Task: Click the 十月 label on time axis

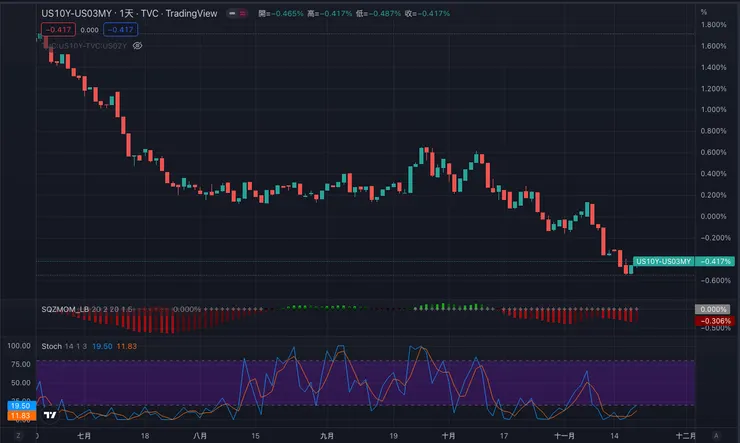Action: coord(449,436)
